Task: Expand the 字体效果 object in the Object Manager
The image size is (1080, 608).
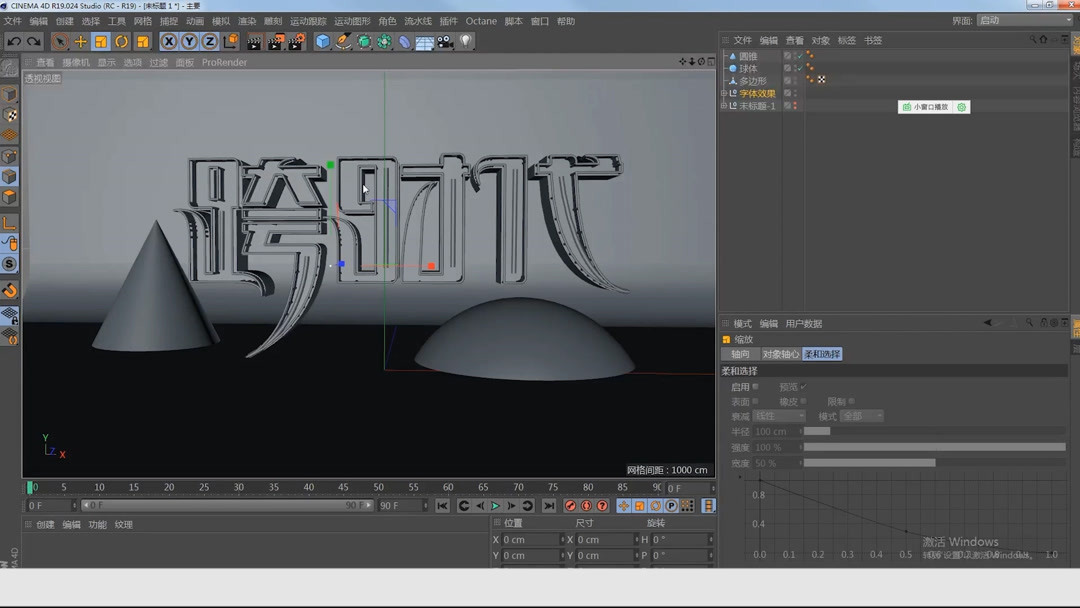Action: pyautogui.click(x=723, y=92)
